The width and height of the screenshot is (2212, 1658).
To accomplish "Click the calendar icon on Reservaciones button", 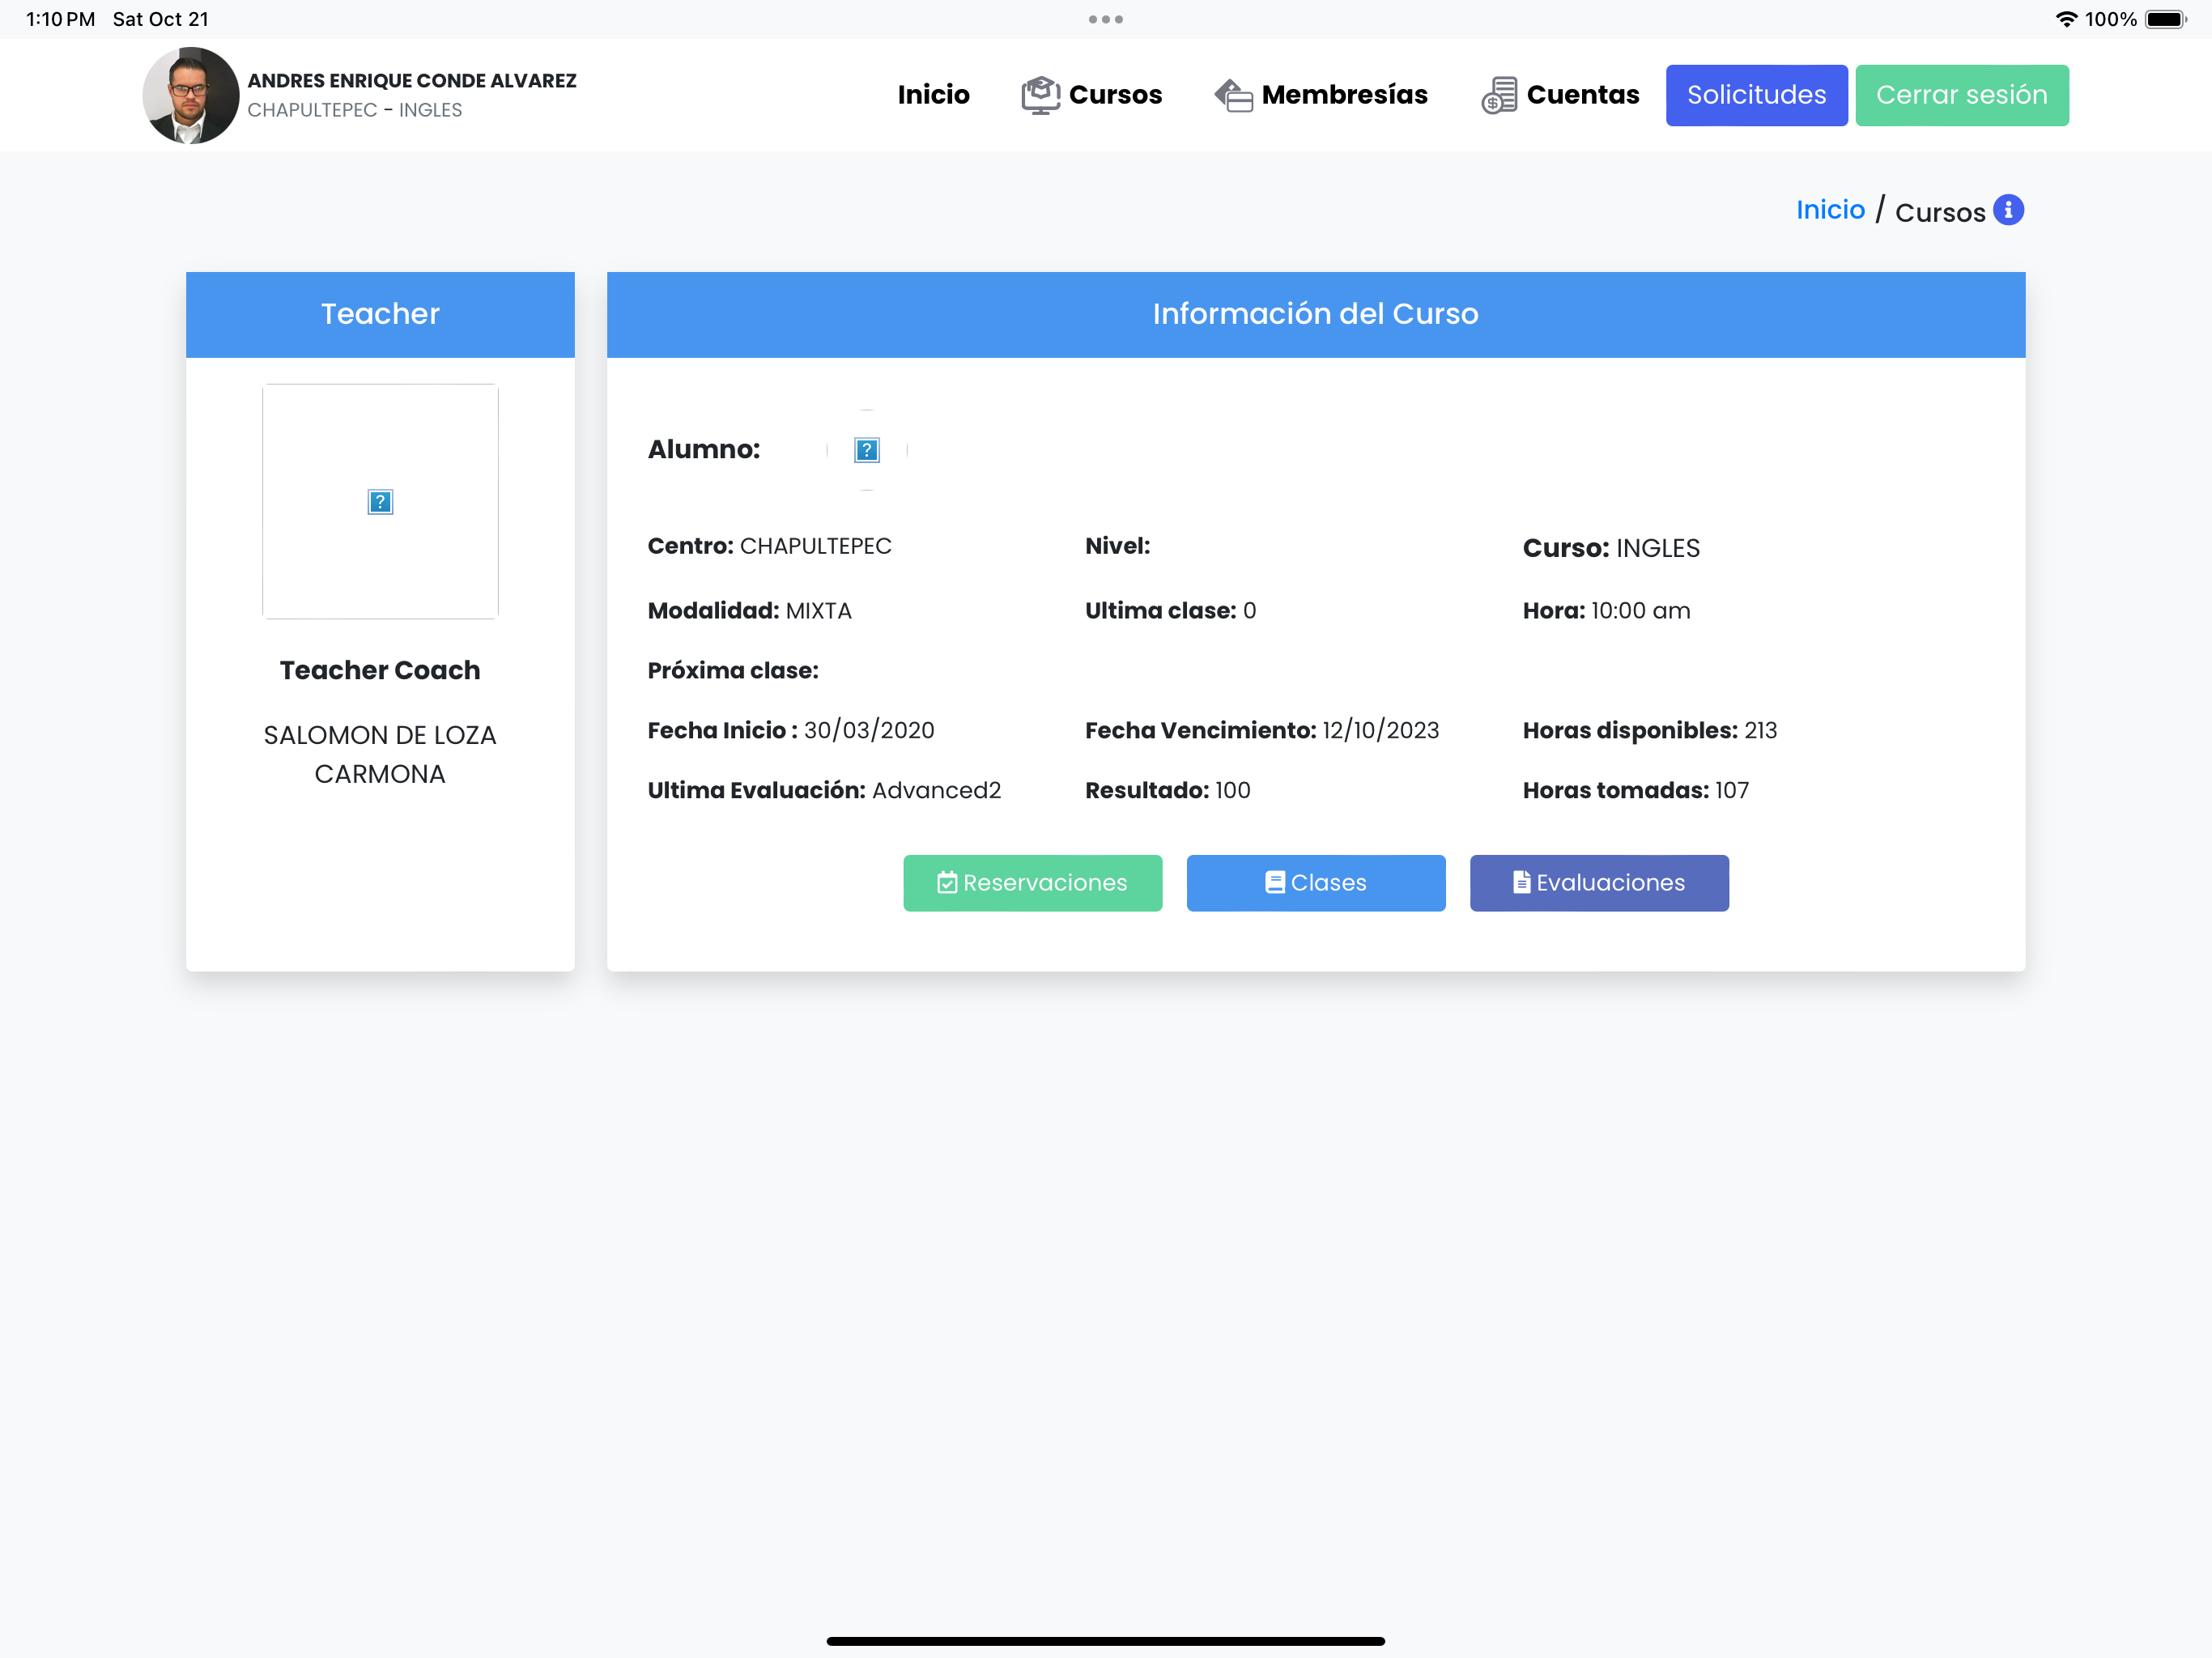I will tap(947, 882).
